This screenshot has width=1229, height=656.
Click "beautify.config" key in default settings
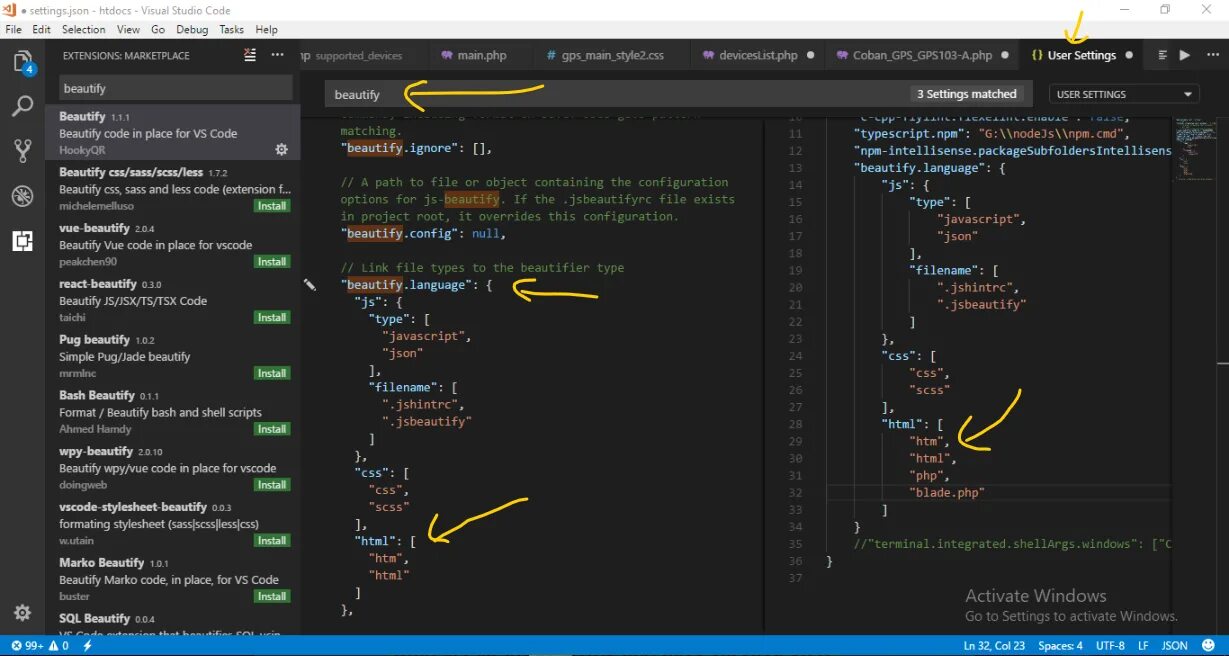(405, 233)
